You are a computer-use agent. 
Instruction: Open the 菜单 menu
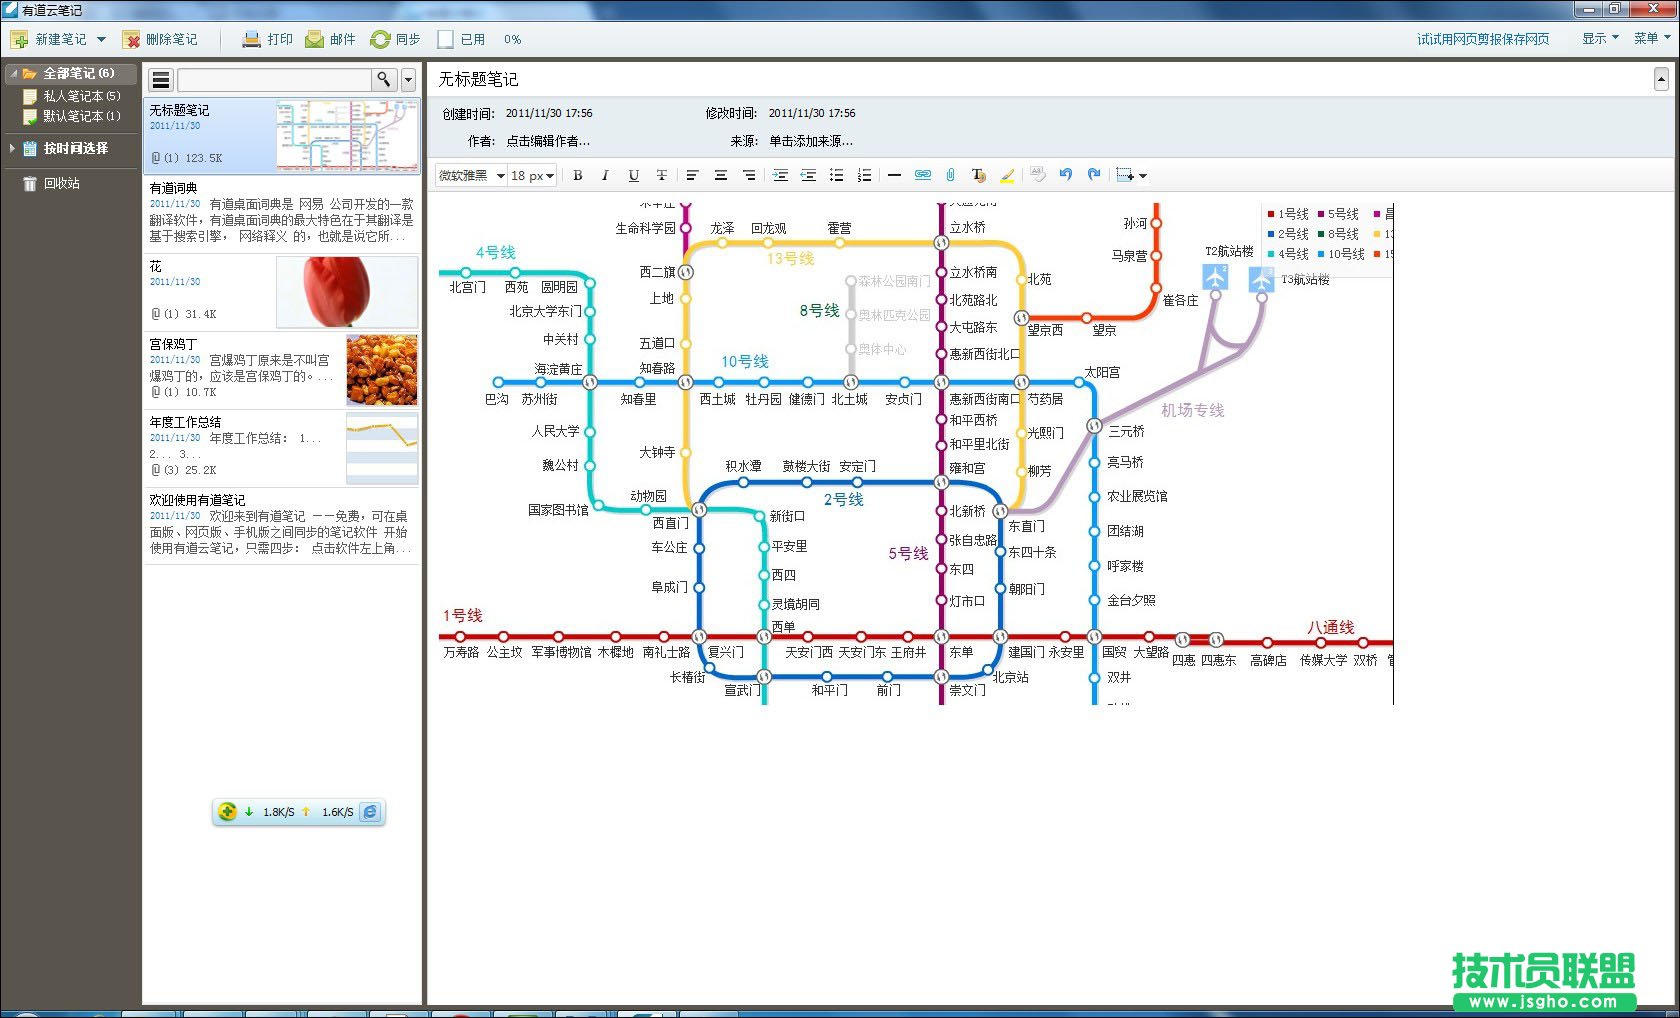pyautogui.click(x=1652, y=39)
